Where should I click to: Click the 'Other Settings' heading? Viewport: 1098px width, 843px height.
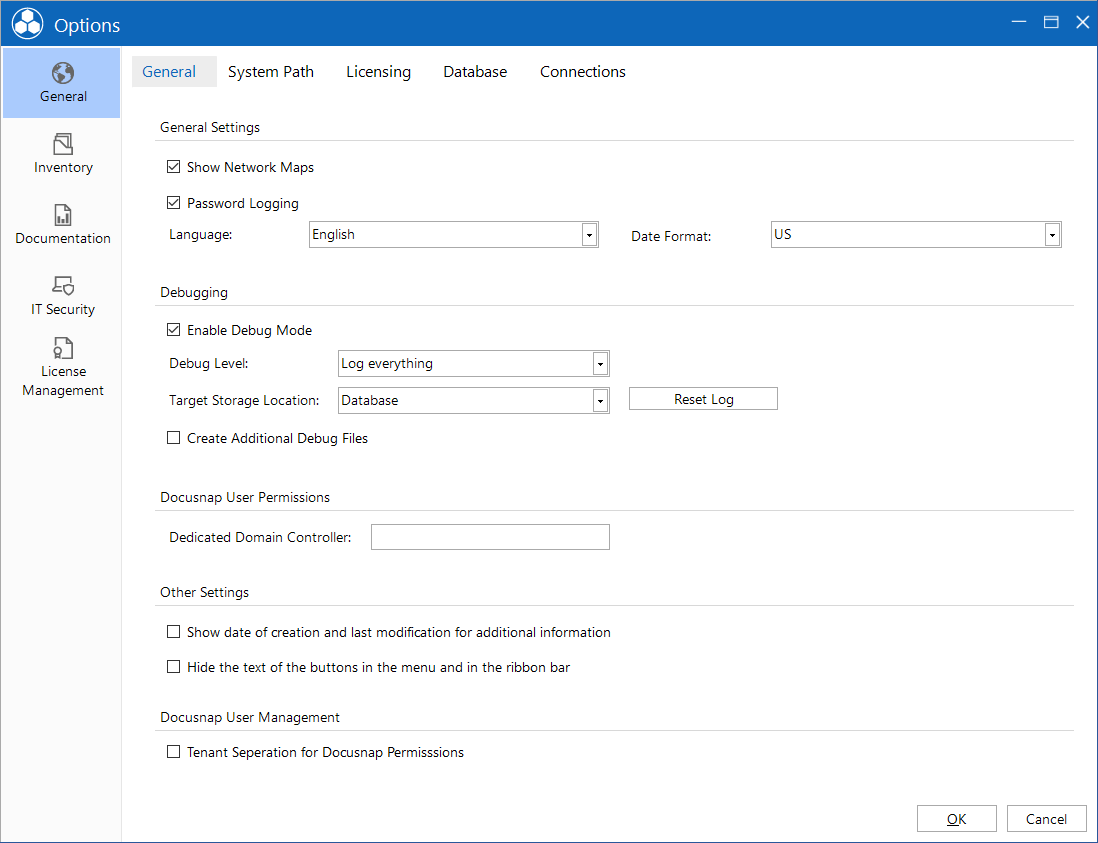pos(204,592)
